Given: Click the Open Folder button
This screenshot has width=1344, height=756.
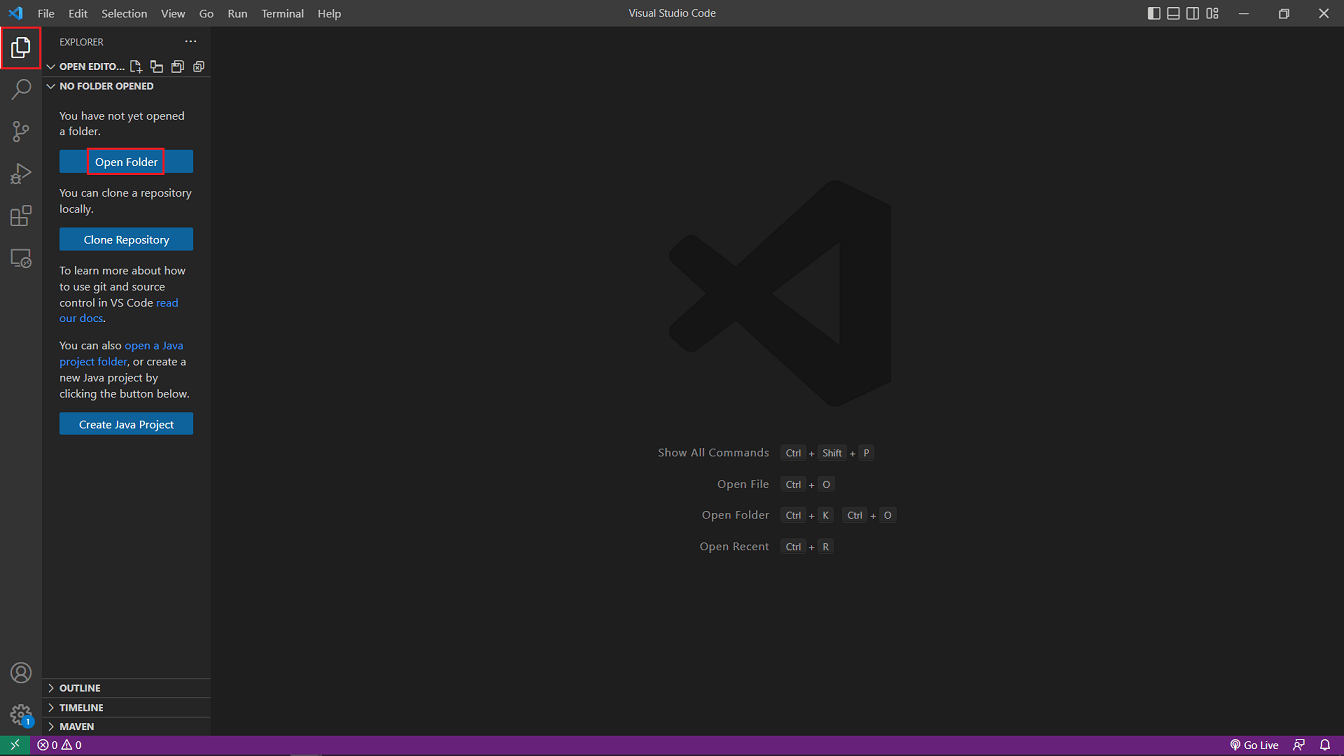Looking at the screenshot, I should click(x=126, y=162).
